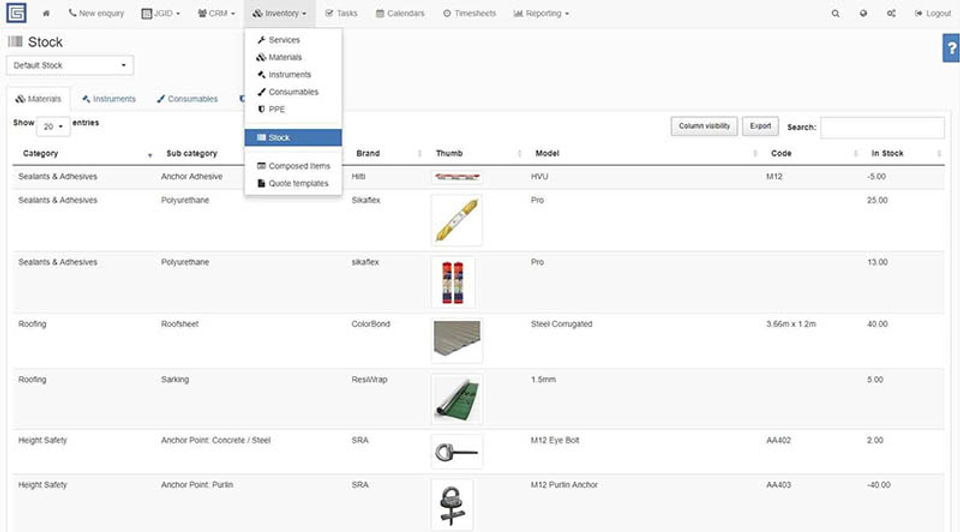Click New enquiry in the navbar
This screenshot has width=960, height=532.
[96, 13]
